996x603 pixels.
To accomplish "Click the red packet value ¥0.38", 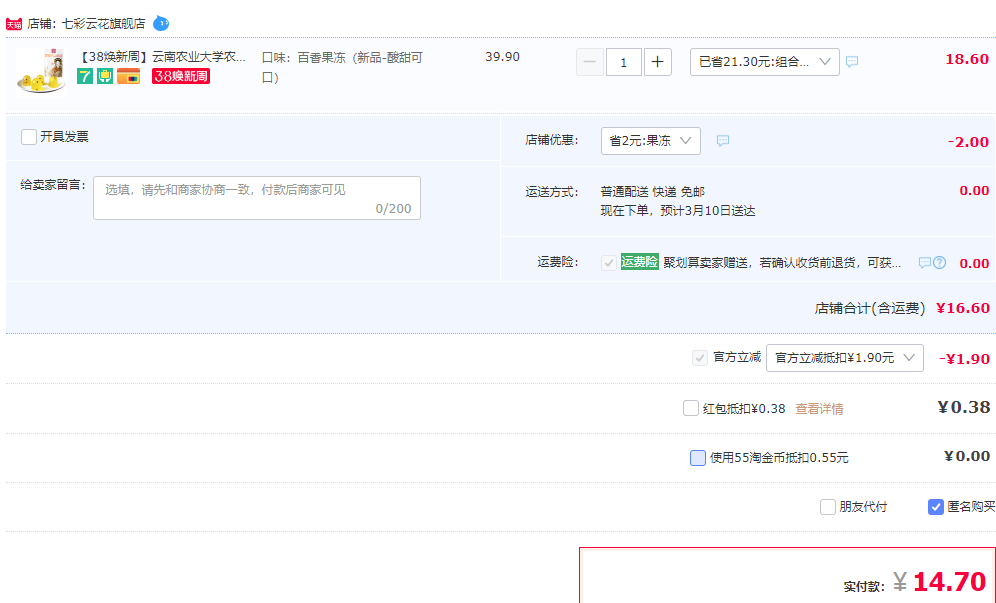I will (x=964, y=407).
